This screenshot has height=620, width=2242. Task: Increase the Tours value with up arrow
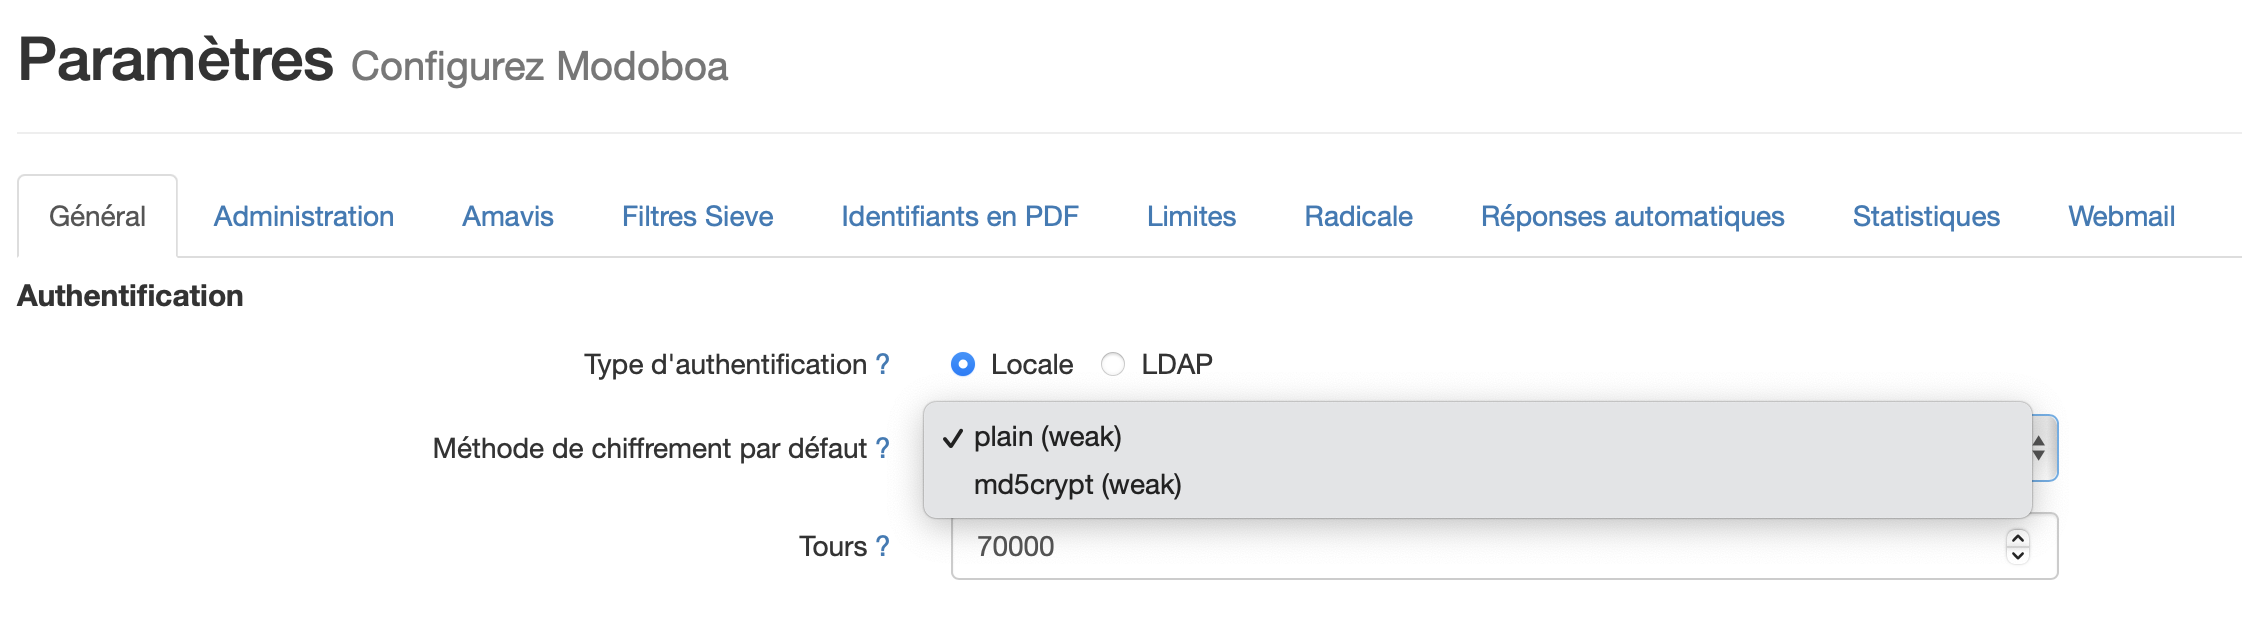[x=2018, y=538]
